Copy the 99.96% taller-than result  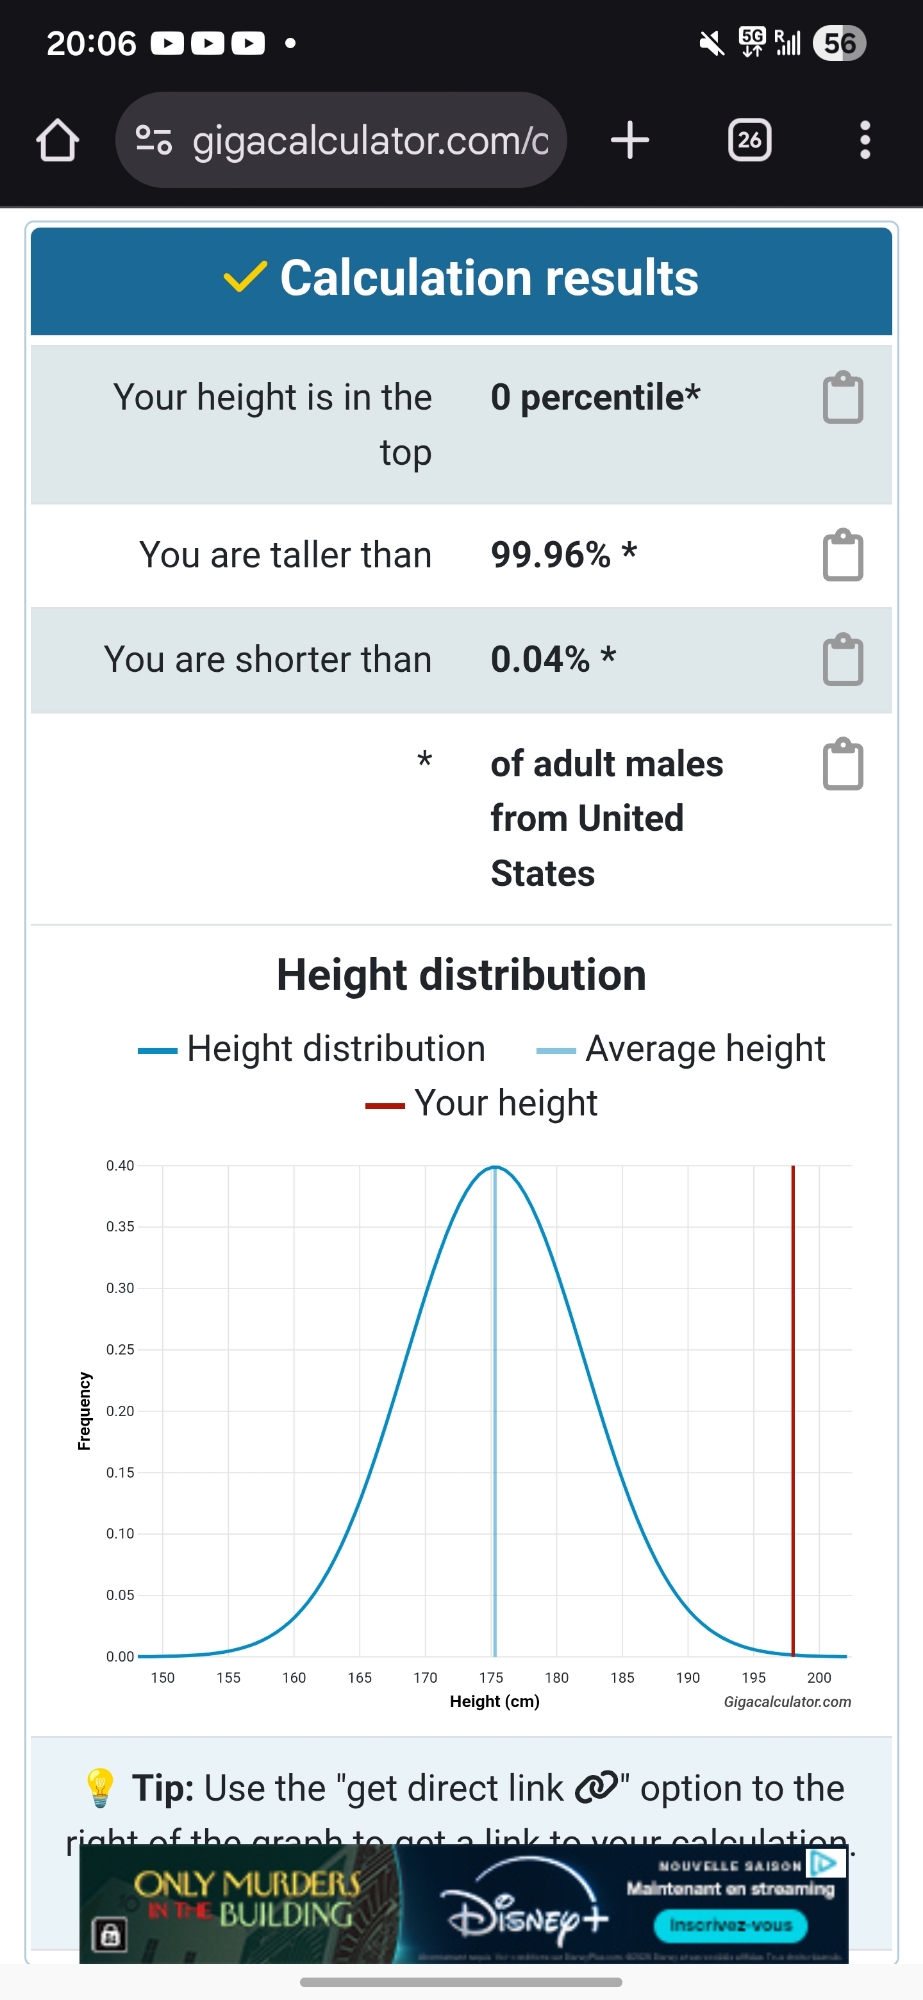pyautogui.click(x=843, y=555)
